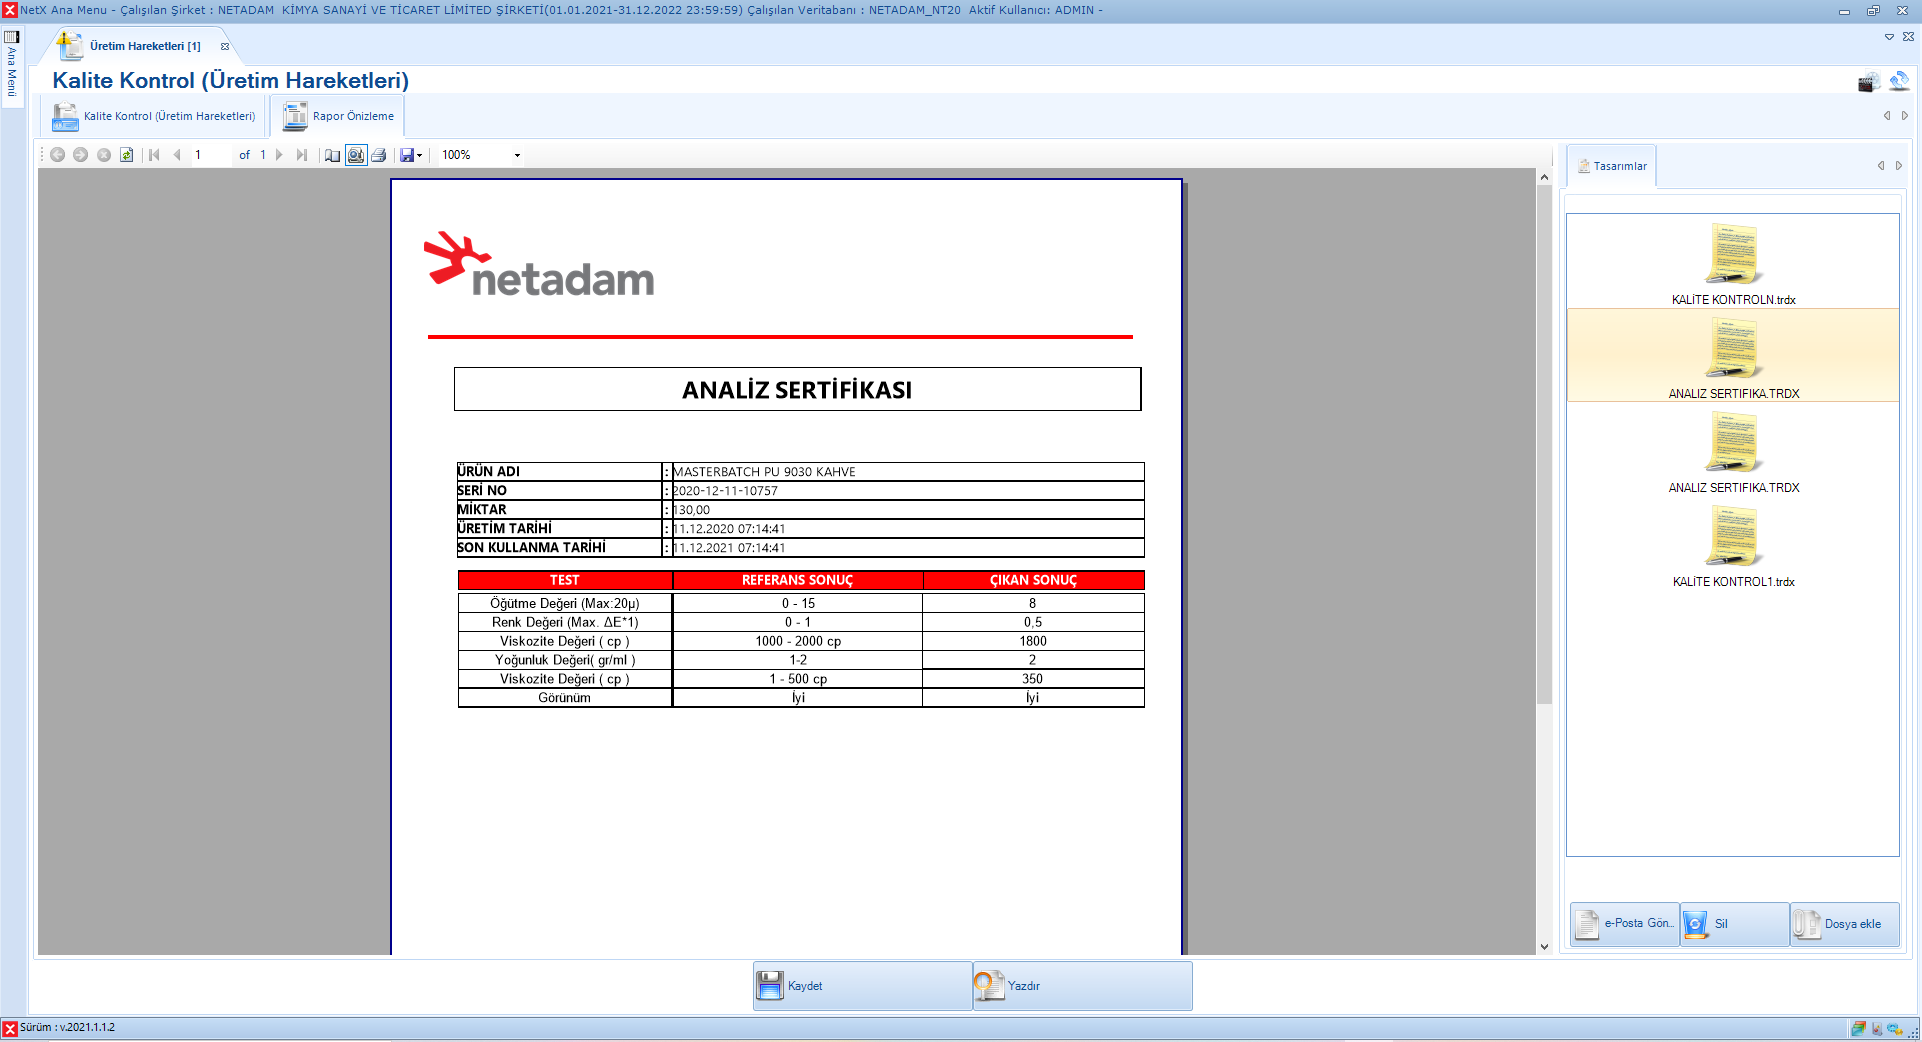Click the video clapperboard icon
This screenshot has width=1922, height=1042.
(x=1867, y=83)
